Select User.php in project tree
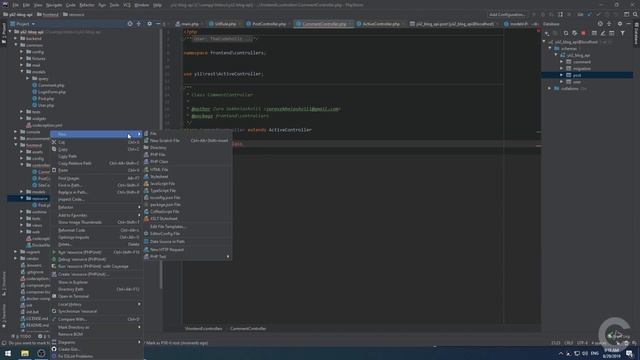Image resolution: width=640 pixels, height=360 pixels. (x=46, y=105)
